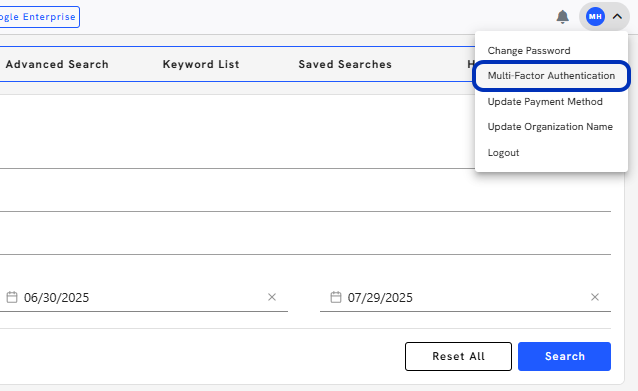Open calendar for 07/29/2025 date
Screen dimensions: 638x391
click(x=336, y=297)
